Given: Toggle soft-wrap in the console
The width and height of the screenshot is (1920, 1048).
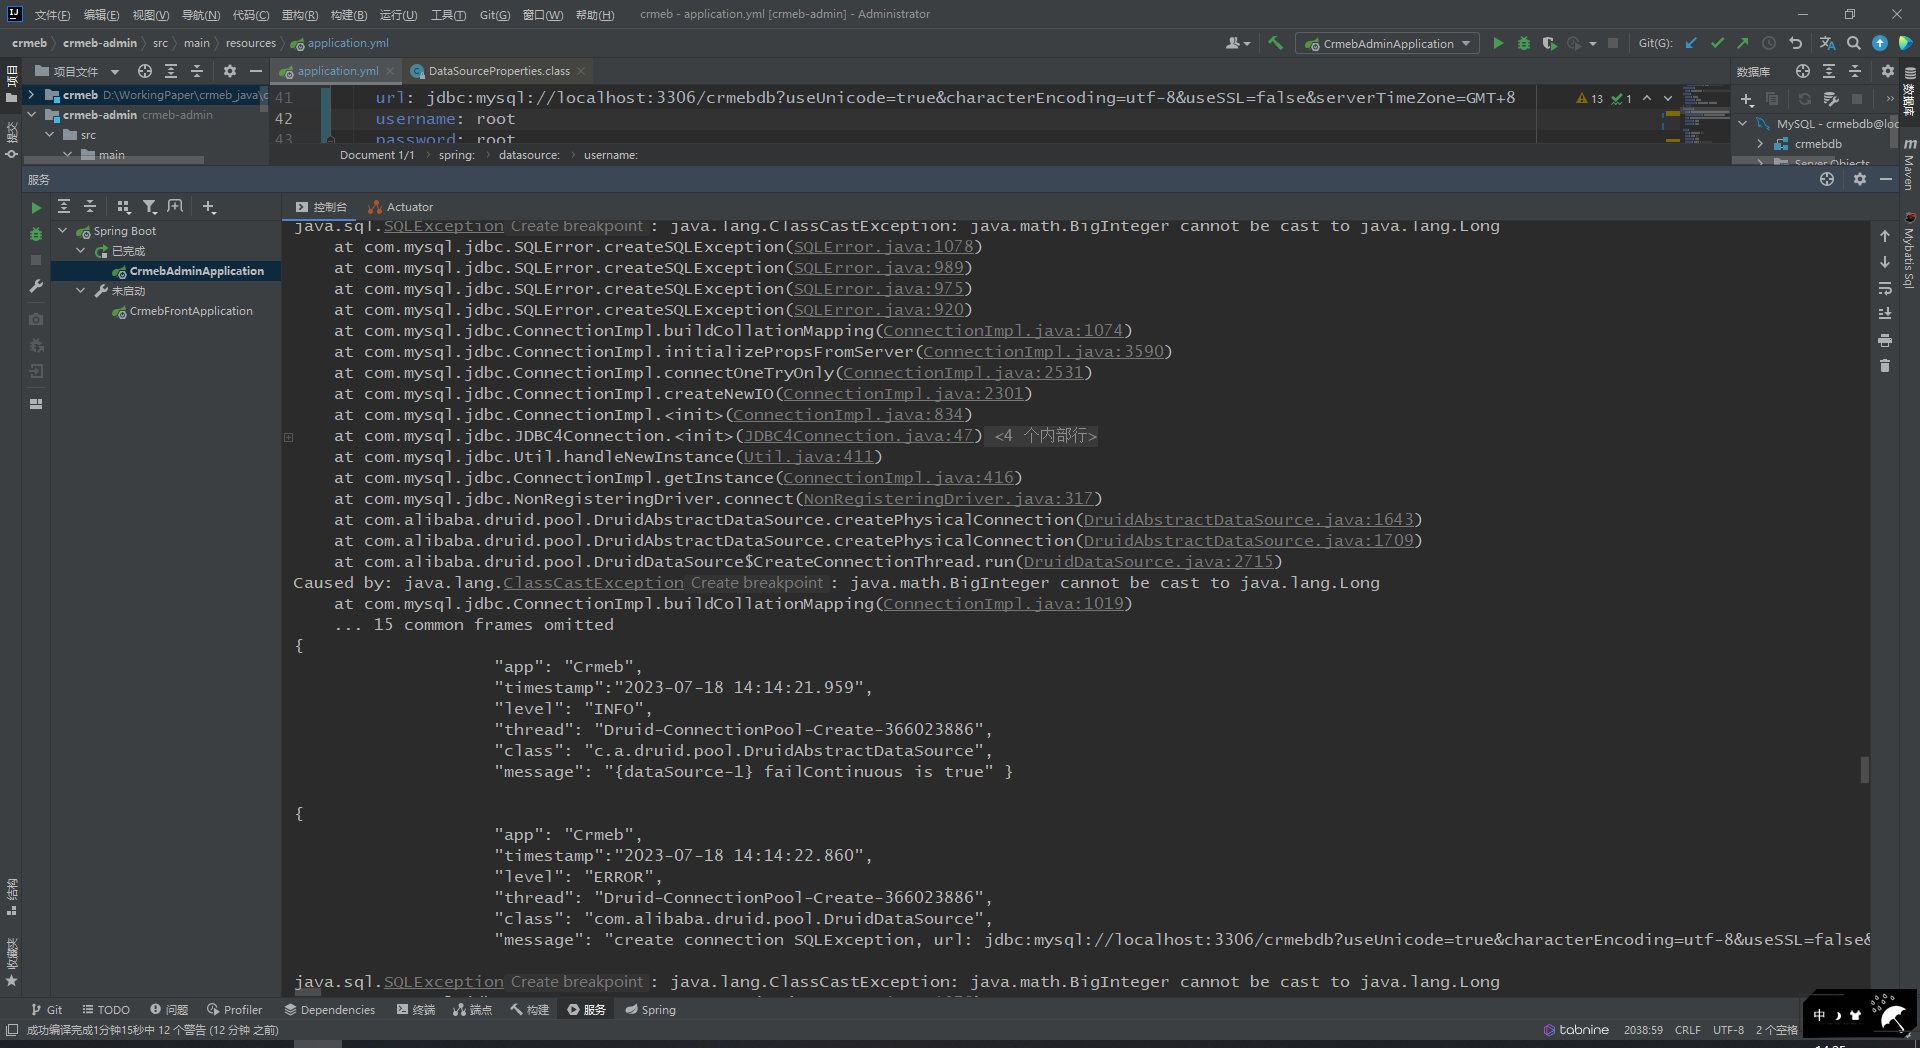Looking at the screenshot, I should click(1885, 288).
